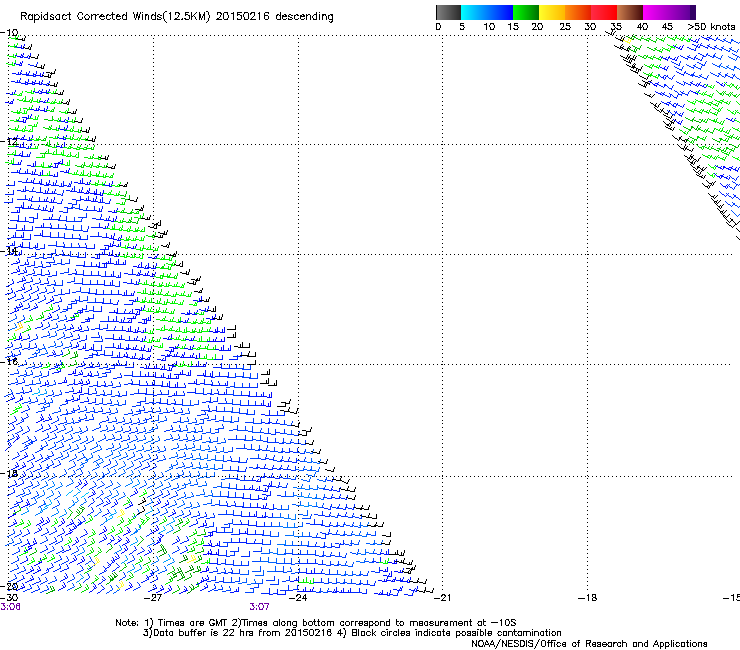740x650 pixels.
Task: Click the -16 latitude axis label
Action: (x=10, y=362)
